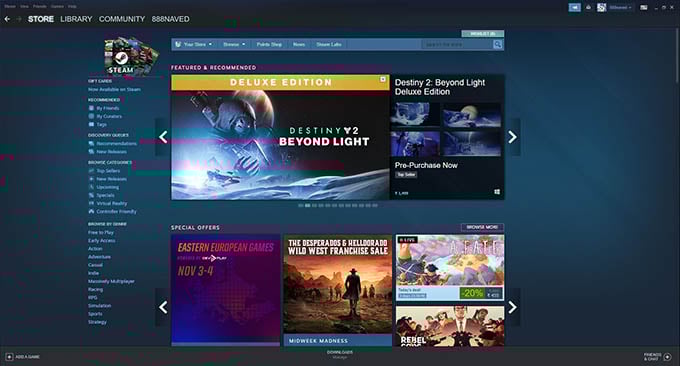Screen dimensions: 680x366
Task: Open the Top Sellers sidebar link
Action: point(108,171)
